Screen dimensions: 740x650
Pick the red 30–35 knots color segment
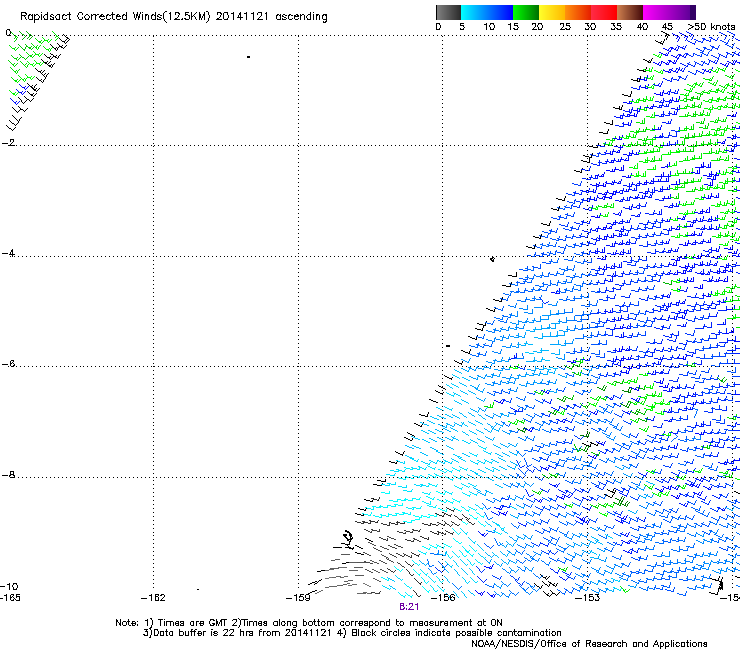pyautogui.click(x=604, y=12)
